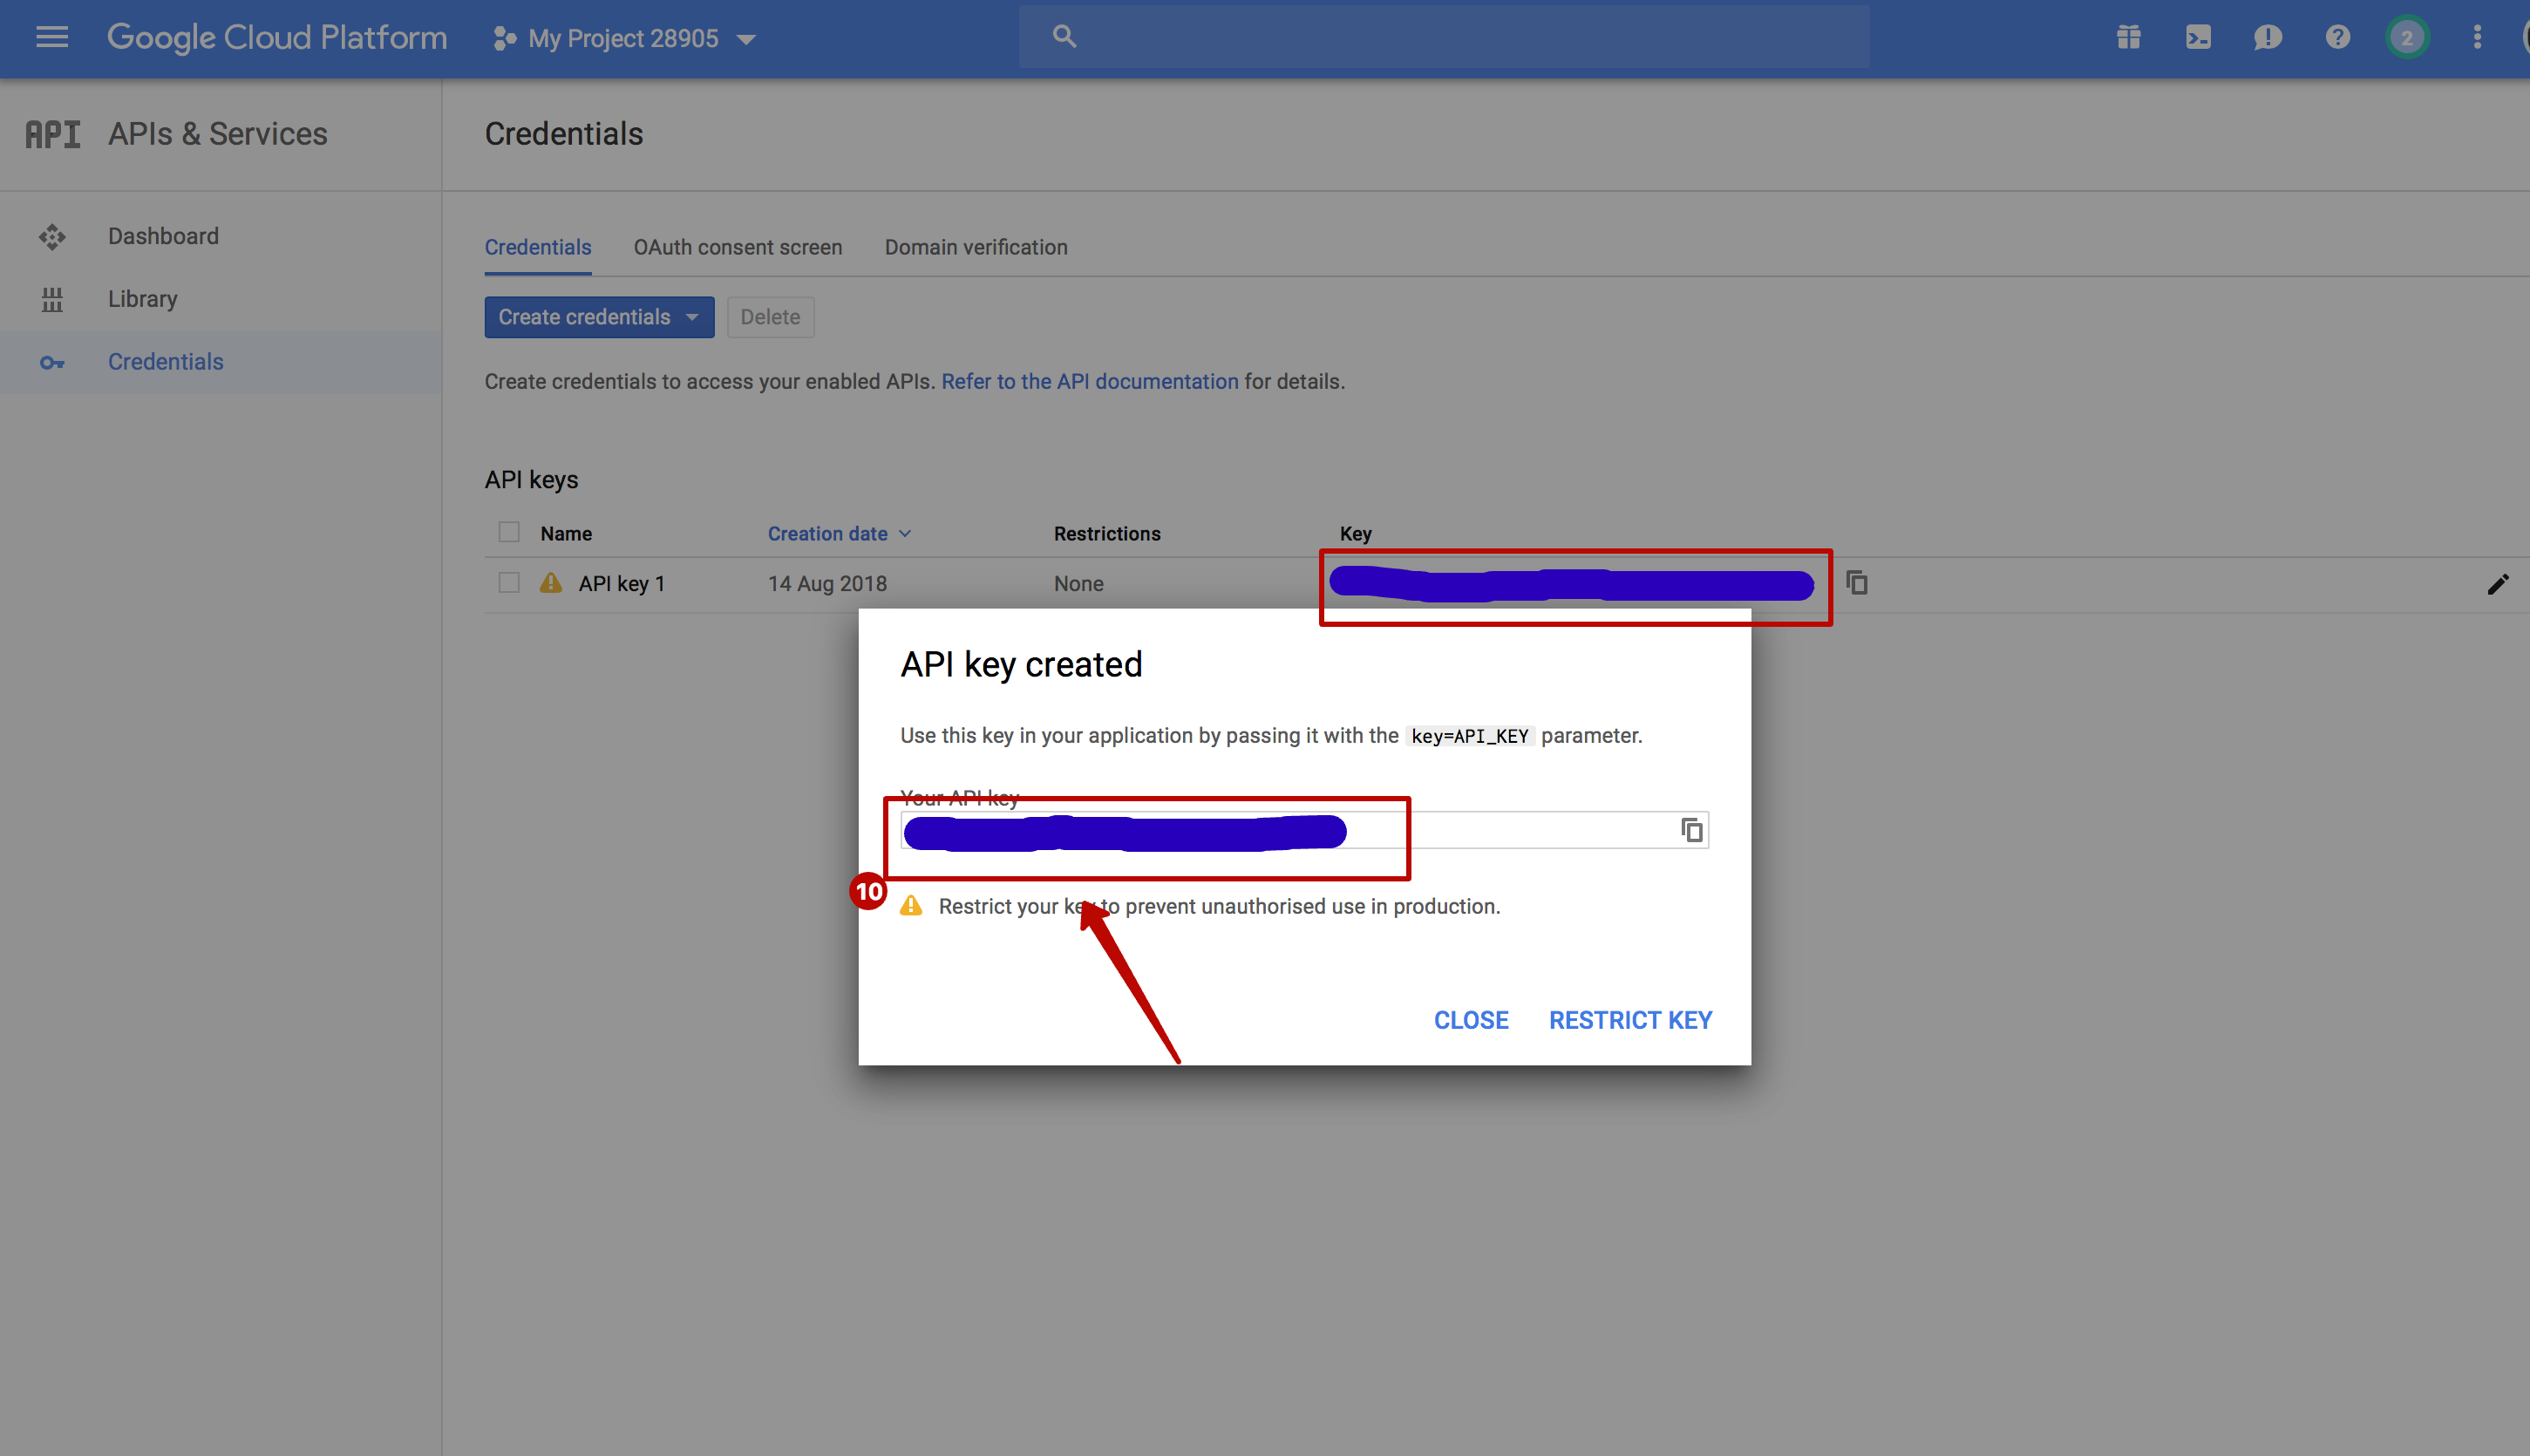Click the warning icon in the dialog
The width and height of the screenshot is (2530, 1456).
pyautogui.click(x=911, y=906)
